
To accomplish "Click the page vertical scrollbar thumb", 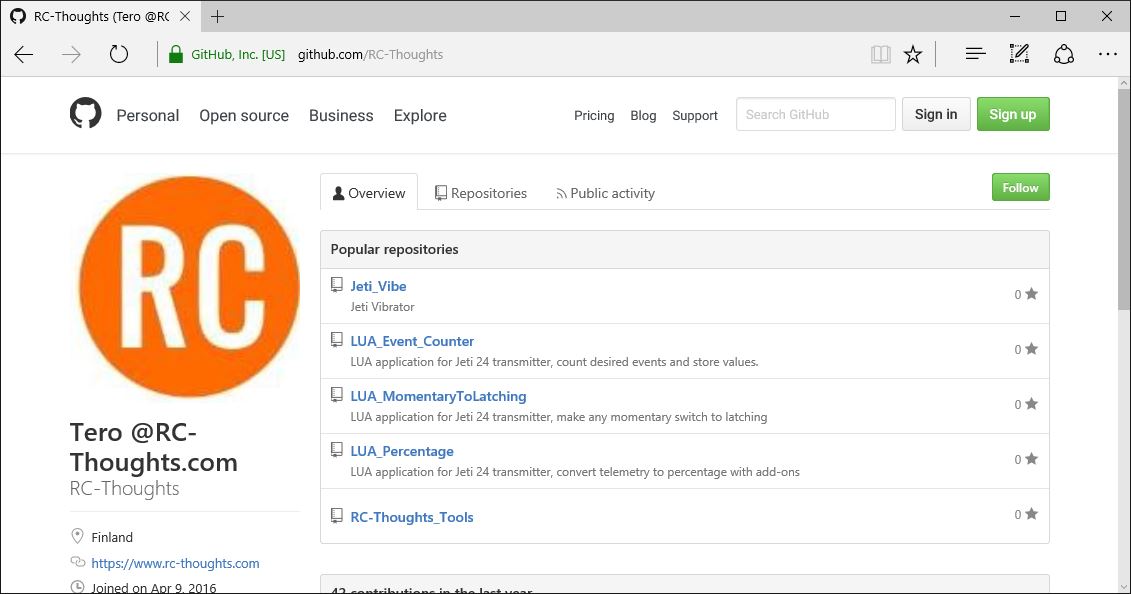I will click(1124, 199).
